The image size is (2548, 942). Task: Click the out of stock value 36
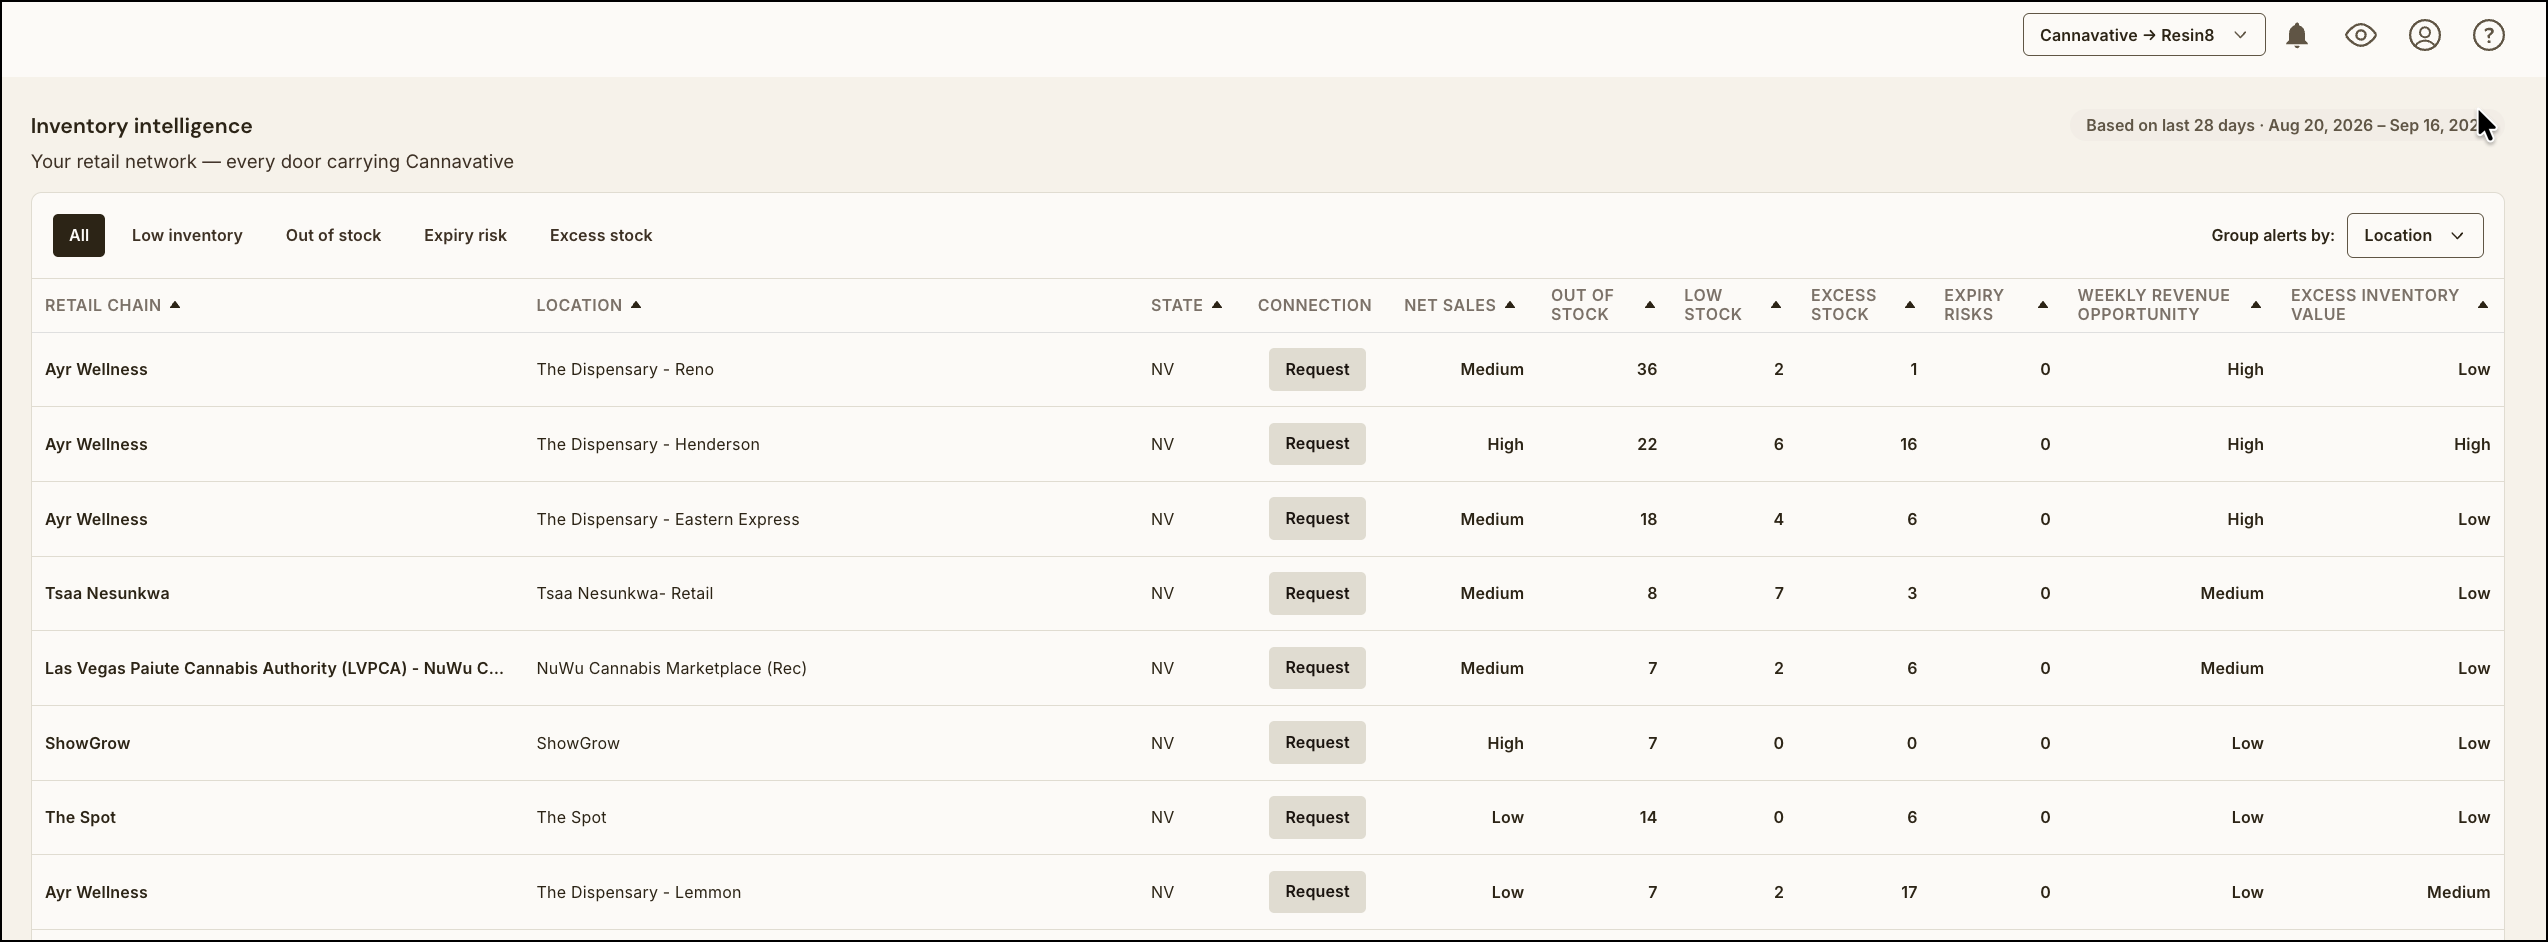pyautogui.click(x=1647, y=369)
